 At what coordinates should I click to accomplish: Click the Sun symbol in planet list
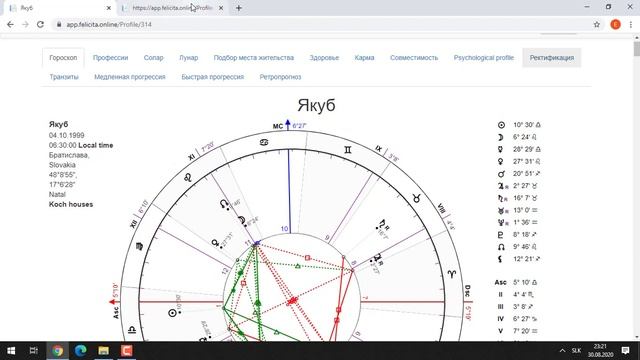(501, 125)
